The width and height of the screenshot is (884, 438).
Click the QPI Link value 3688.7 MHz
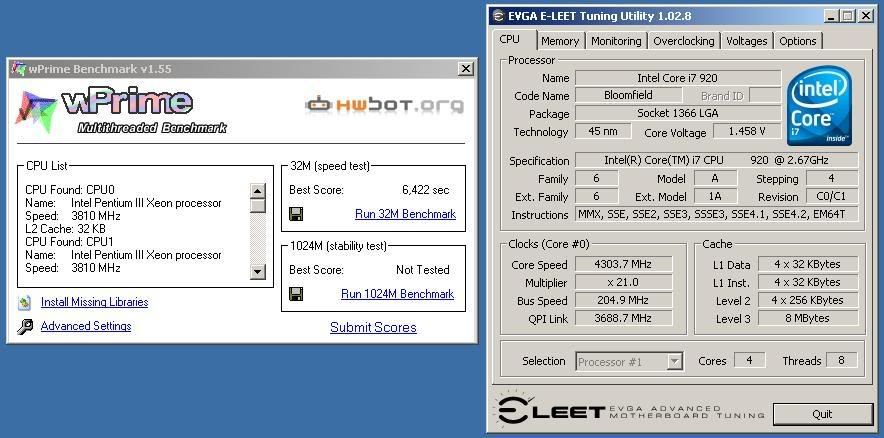[x=623, y=318]
